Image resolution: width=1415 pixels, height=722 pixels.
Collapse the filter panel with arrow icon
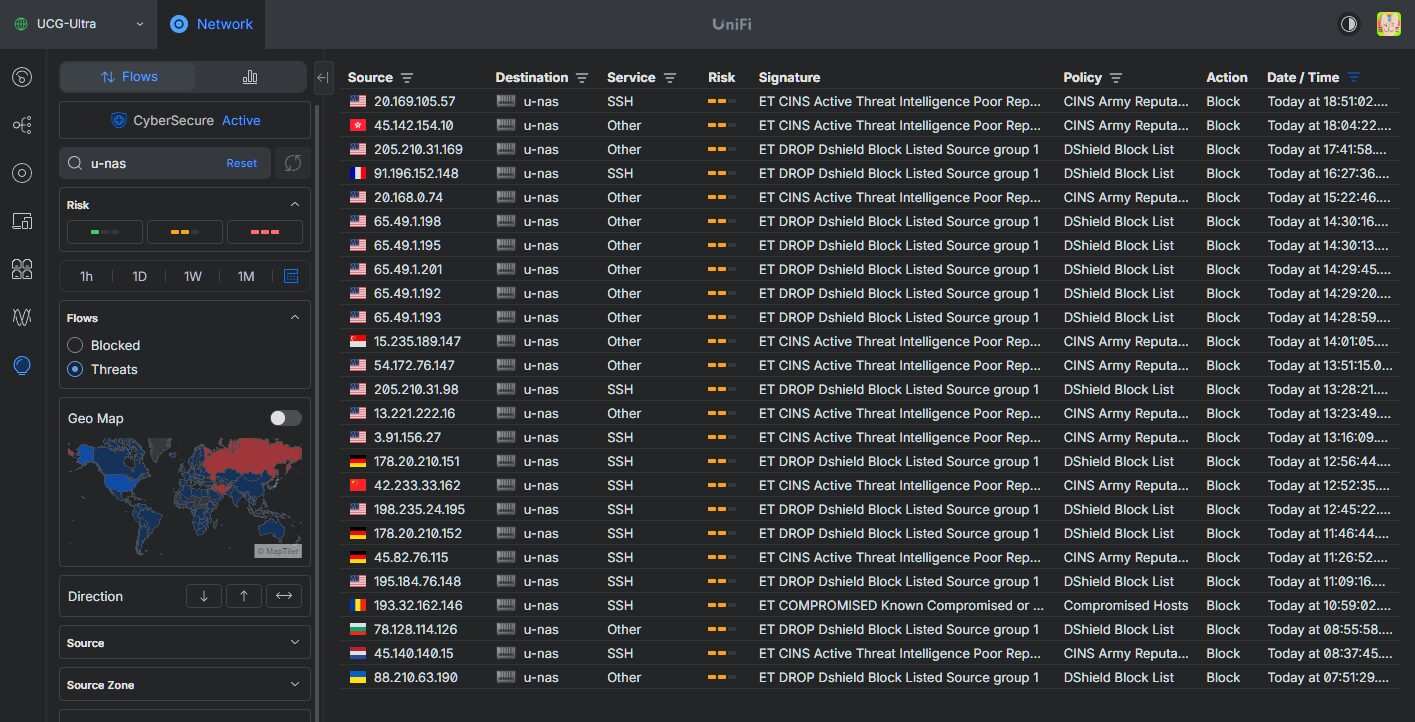tap(323, 77)
